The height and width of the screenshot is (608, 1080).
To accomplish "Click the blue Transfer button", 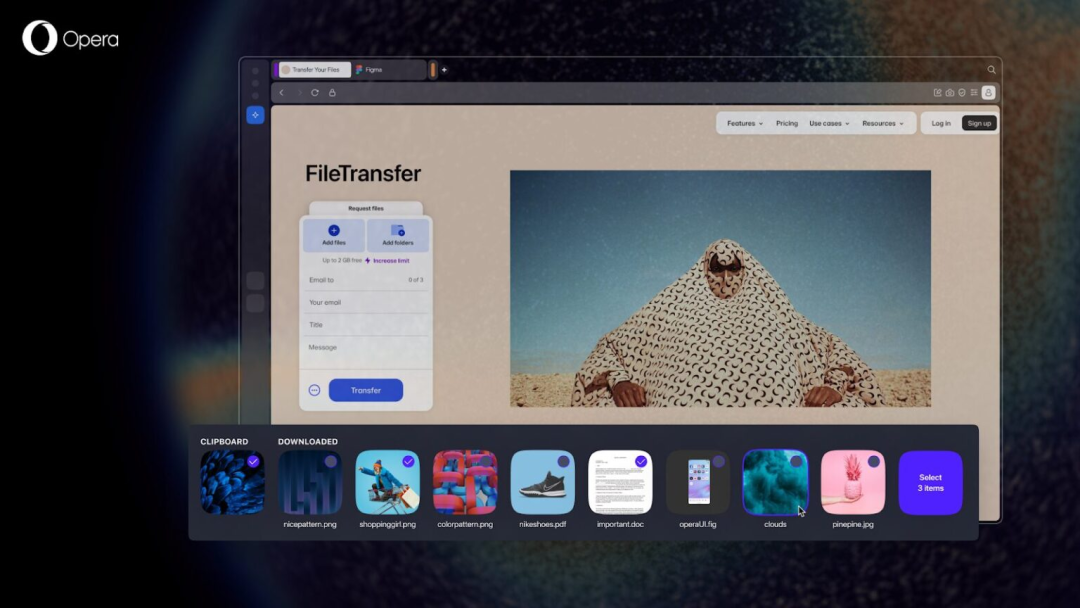I will [x=366, y=390].
